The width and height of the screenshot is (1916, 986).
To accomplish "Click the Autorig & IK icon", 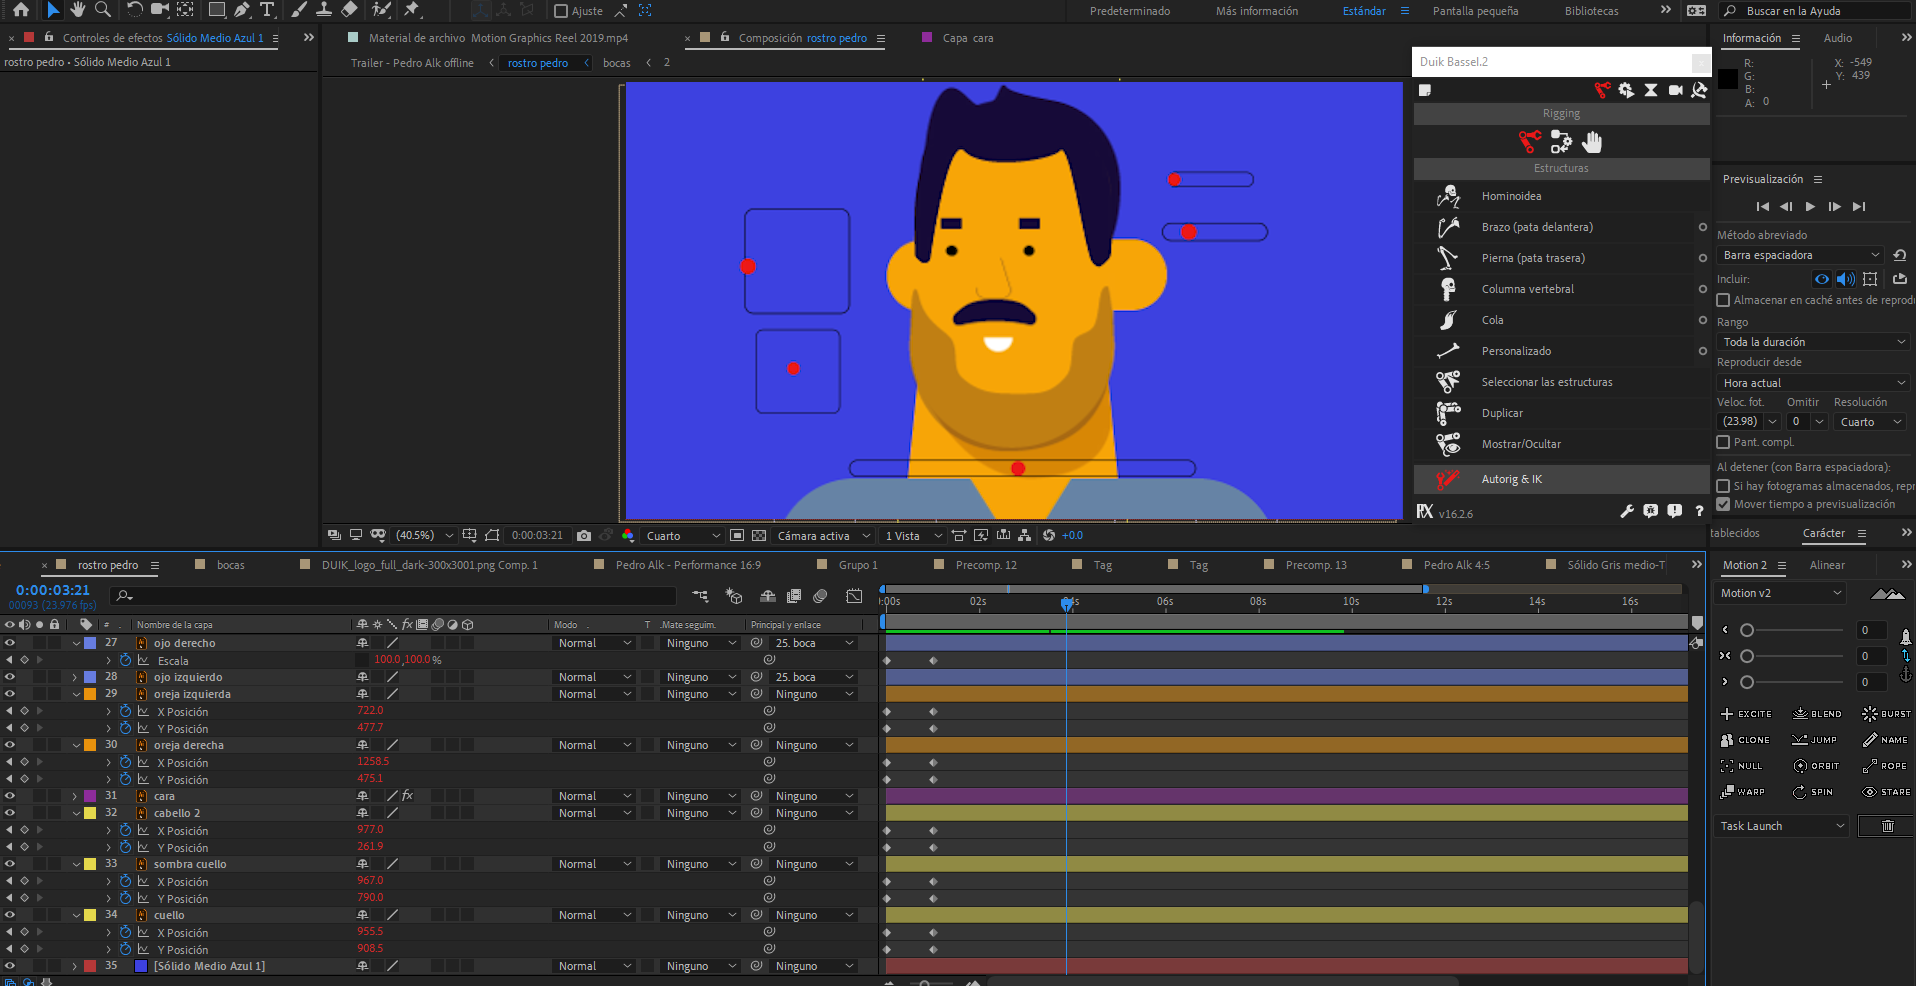I will (1447, 480).
